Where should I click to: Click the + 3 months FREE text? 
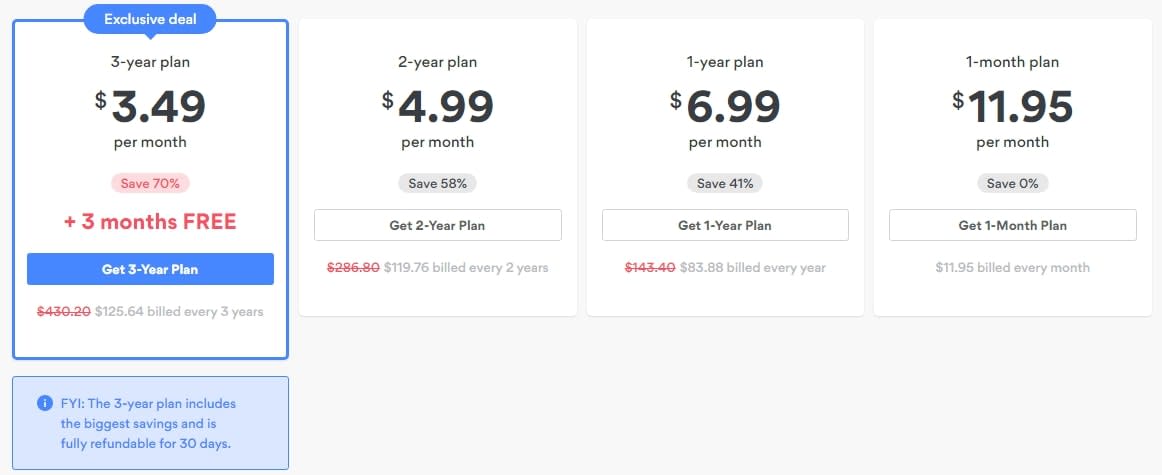click(150, 222)
